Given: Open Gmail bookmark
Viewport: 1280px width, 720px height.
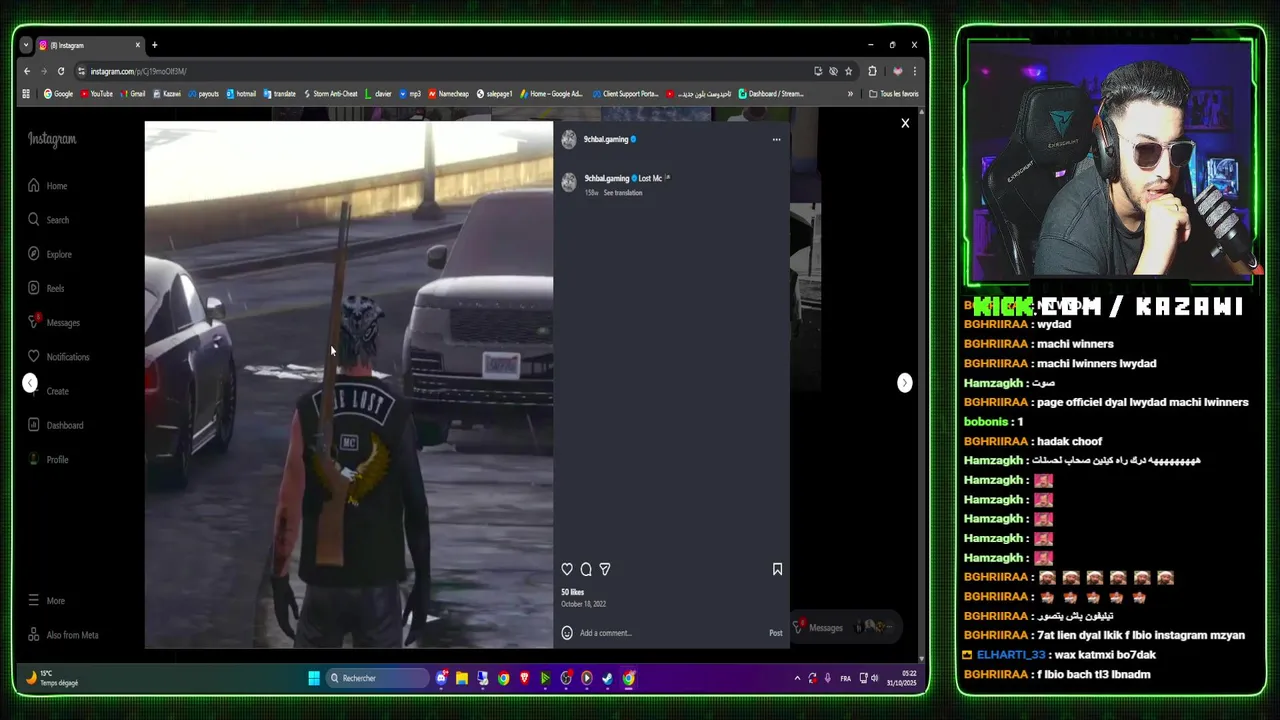Looking at the screenshot, I should click(x=133, y=94).
